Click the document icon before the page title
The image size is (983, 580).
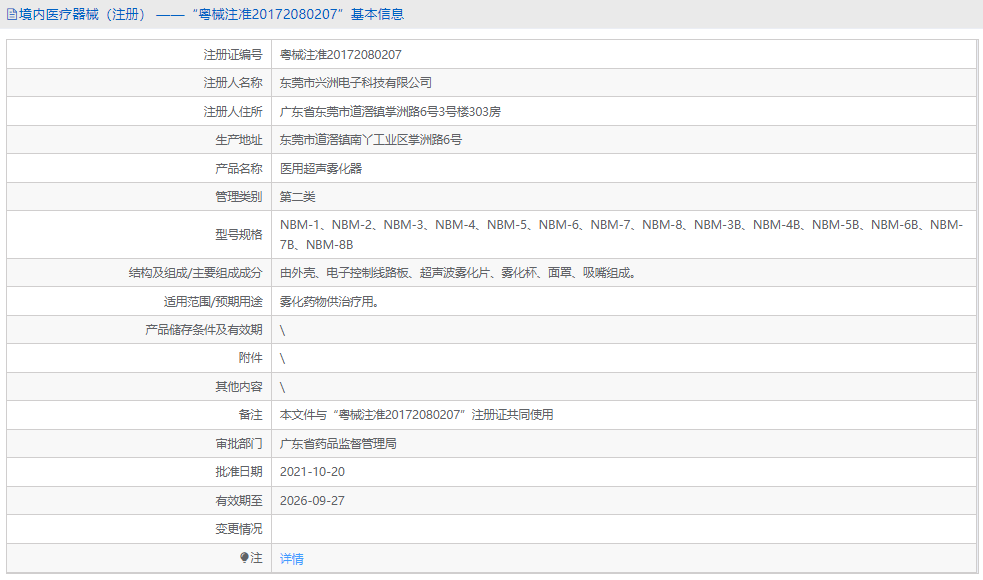tap(12, 13)
